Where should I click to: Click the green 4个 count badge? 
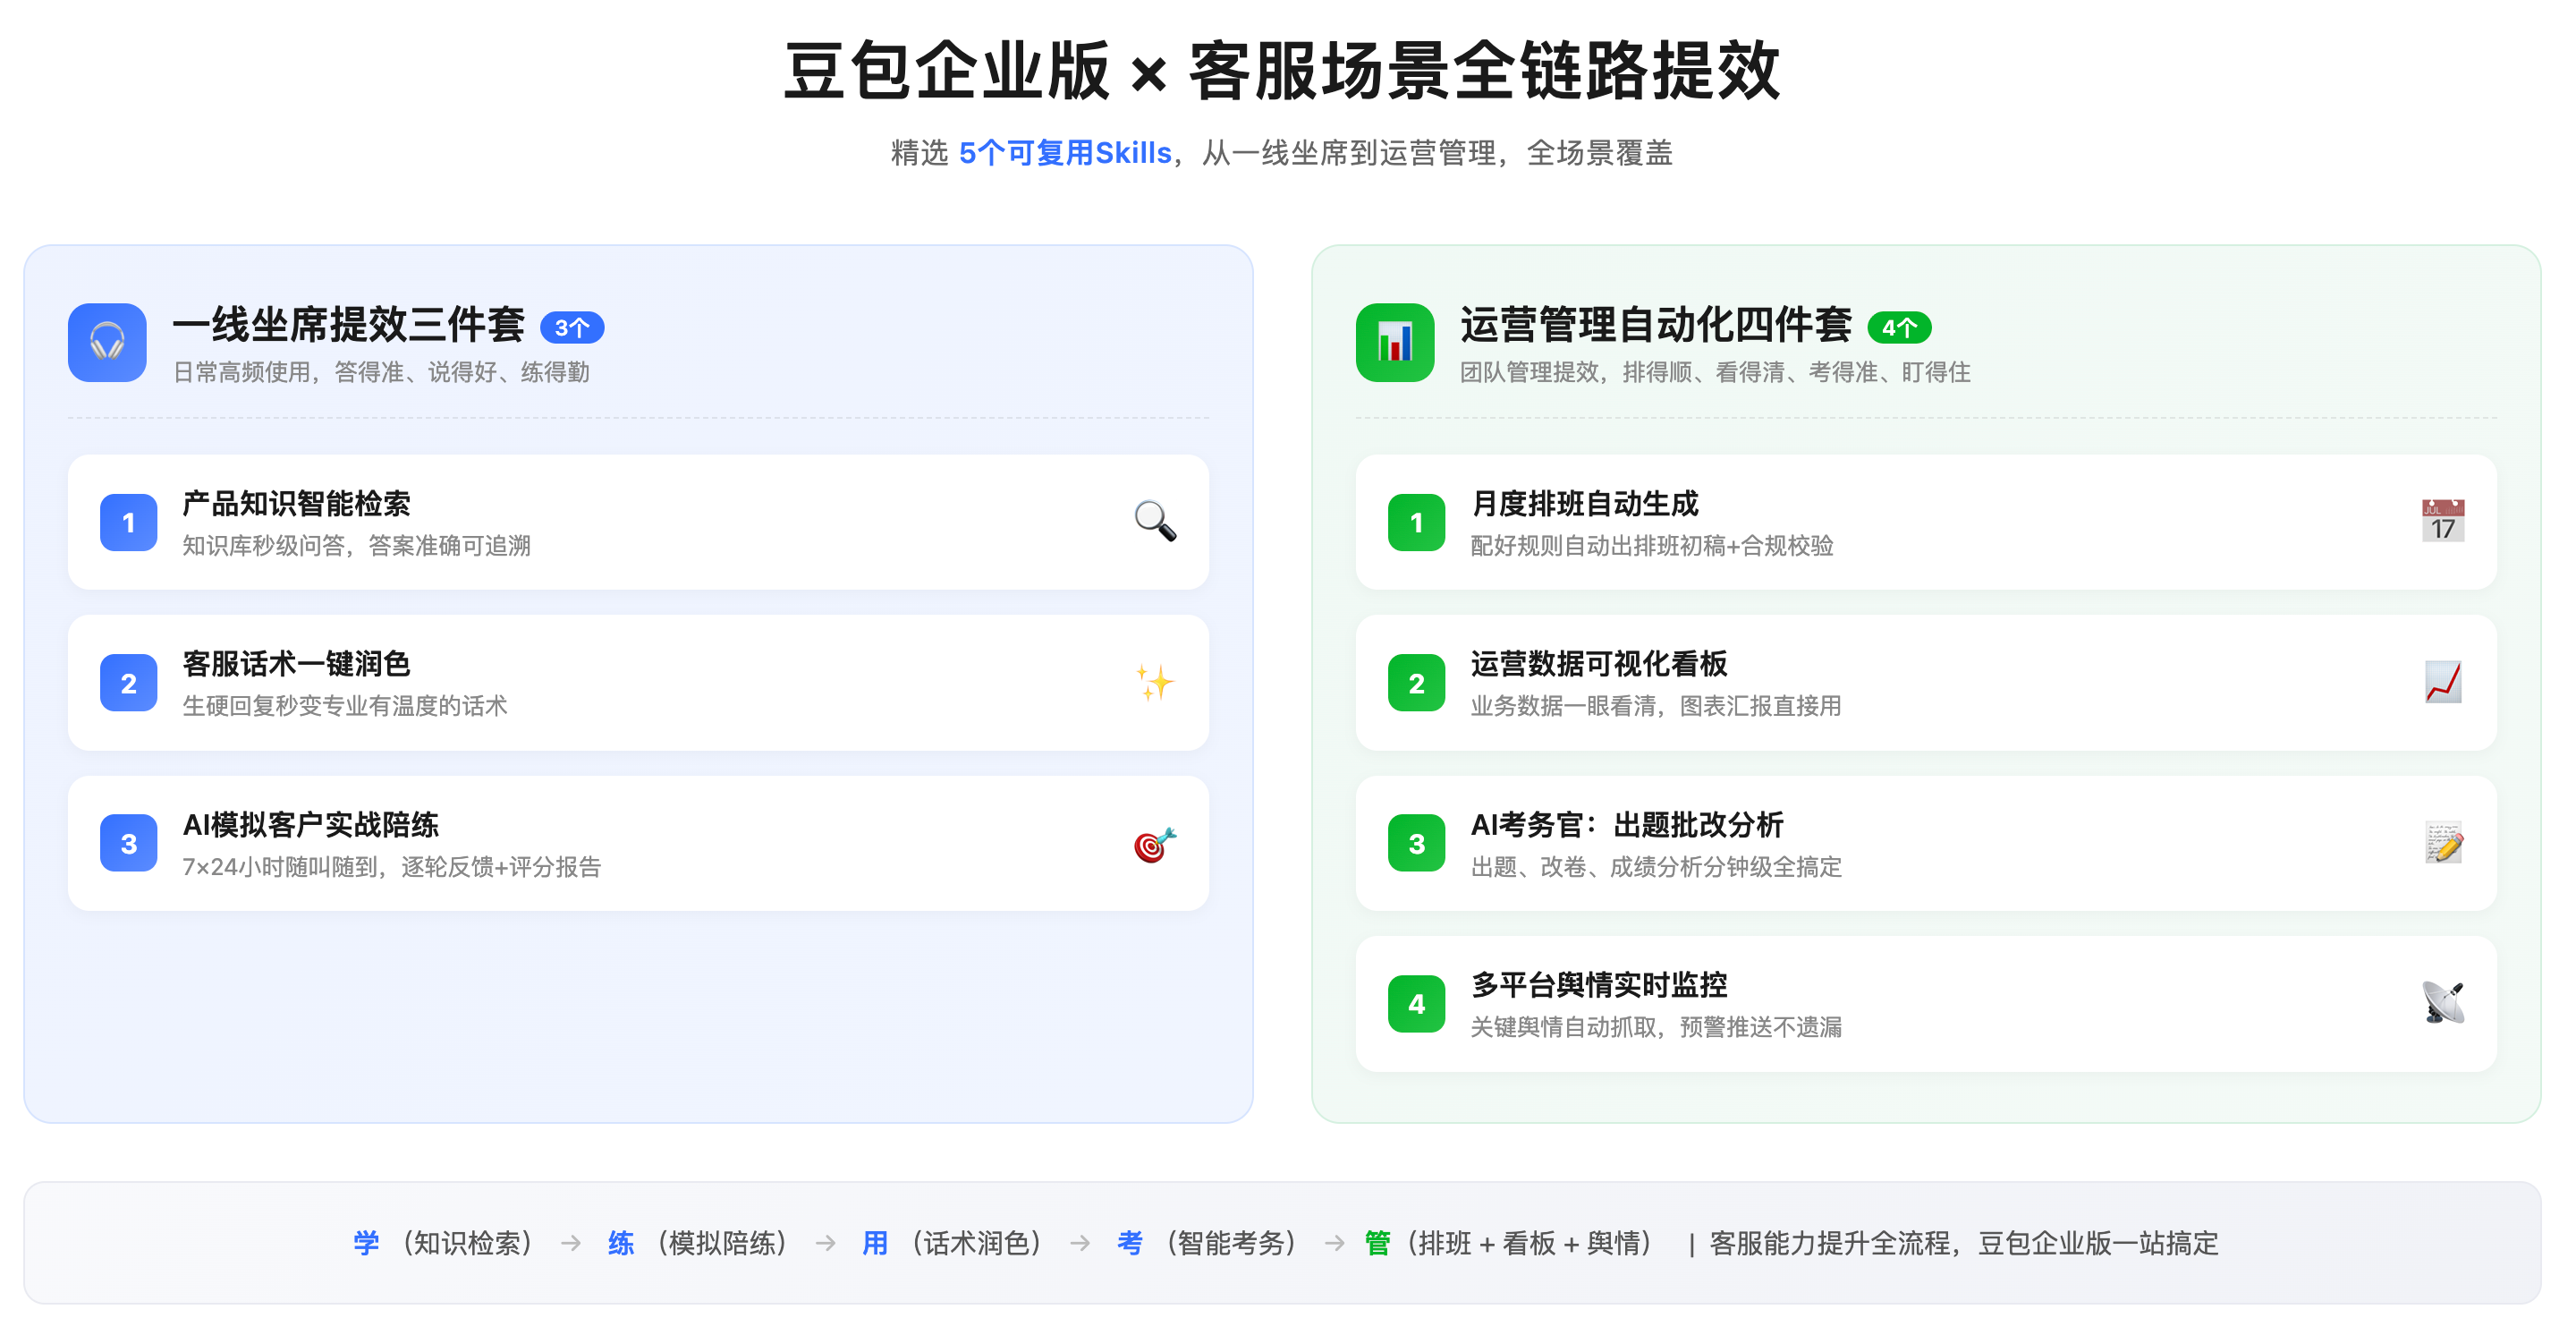(1899, 327)
